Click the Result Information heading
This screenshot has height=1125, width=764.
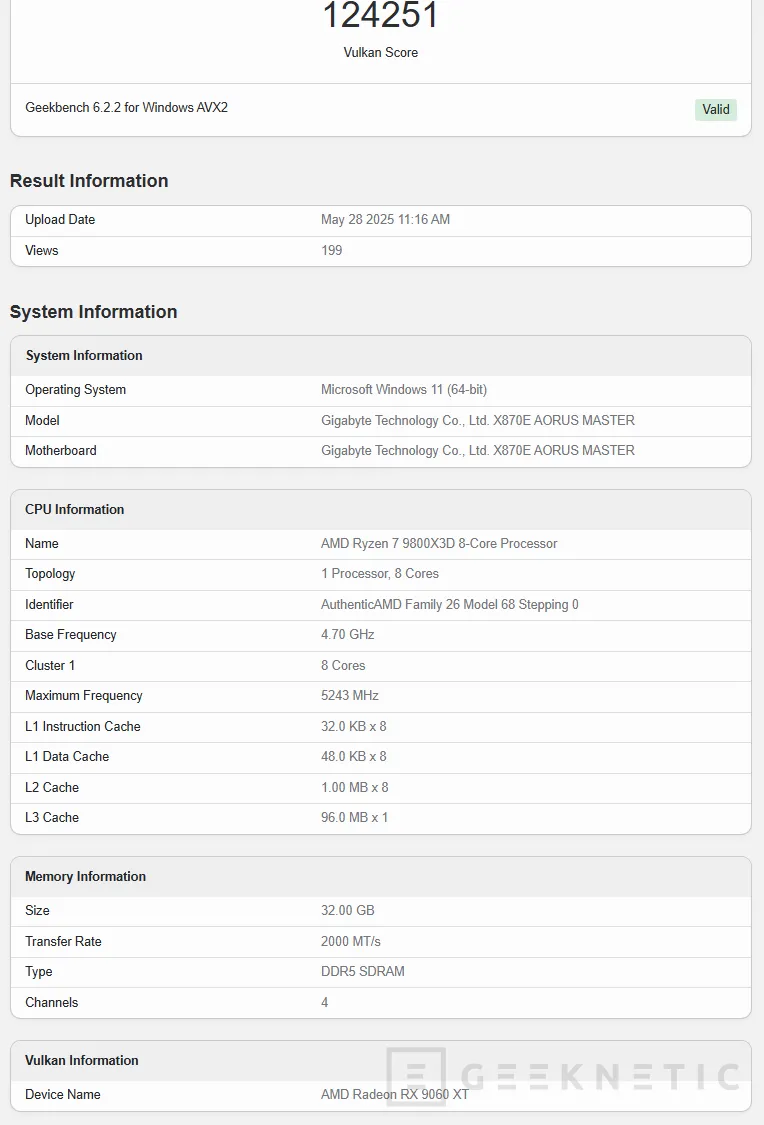coord(89,181)
